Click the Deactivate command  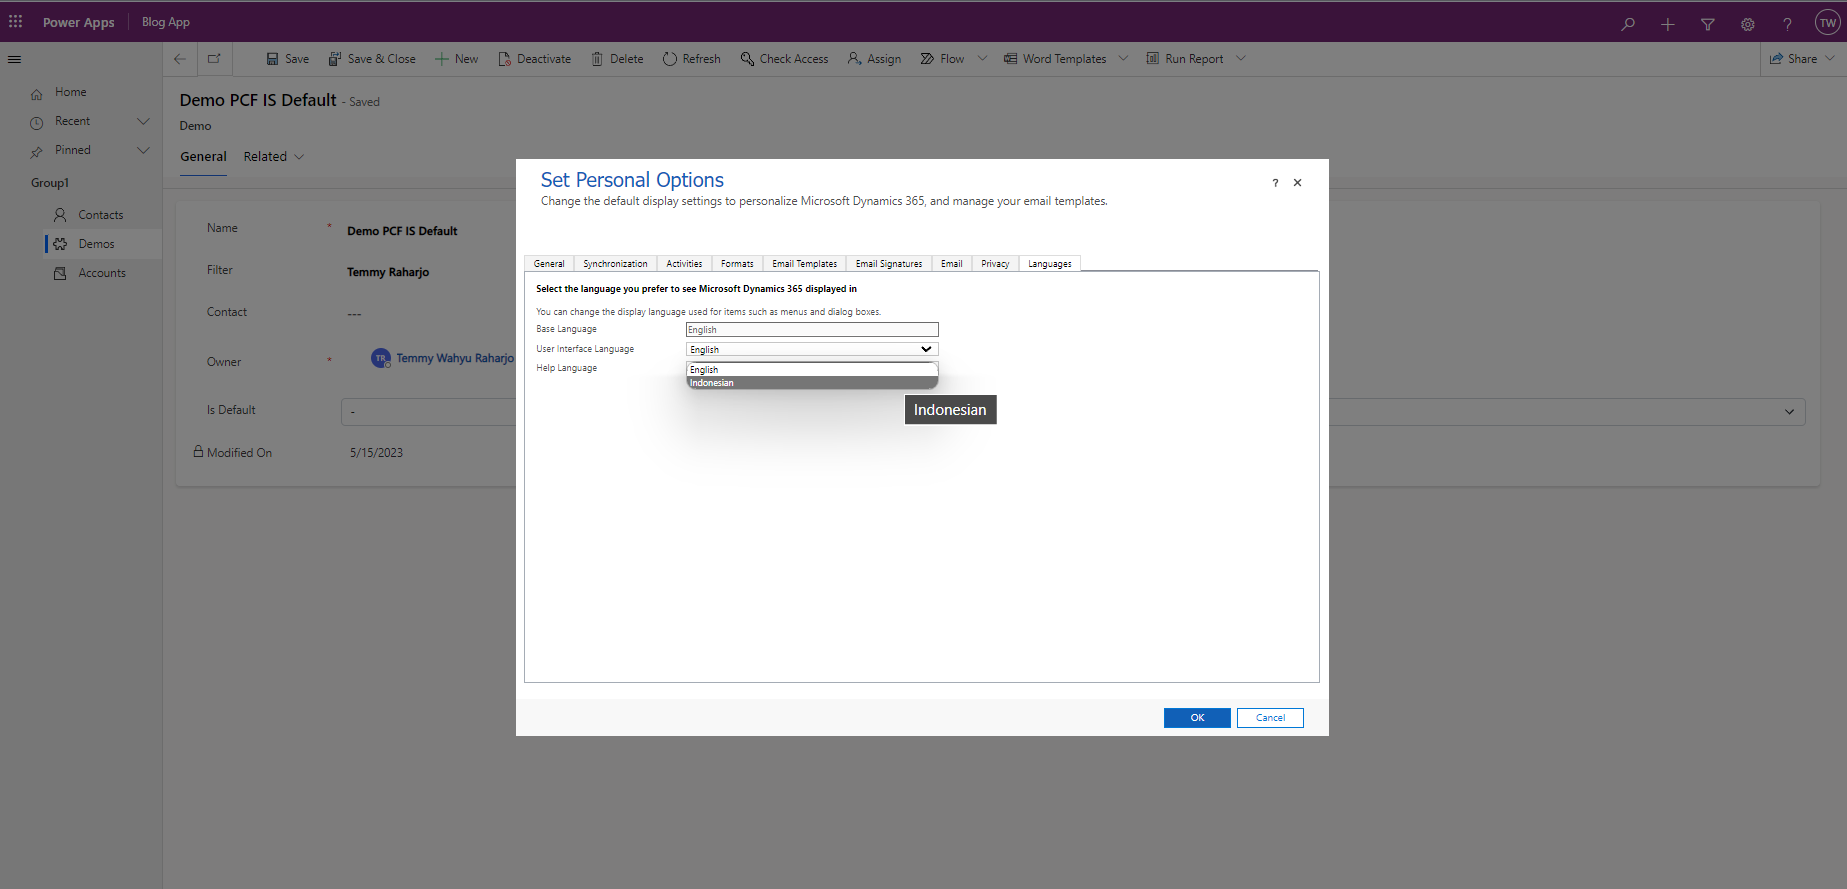(534, 59)
